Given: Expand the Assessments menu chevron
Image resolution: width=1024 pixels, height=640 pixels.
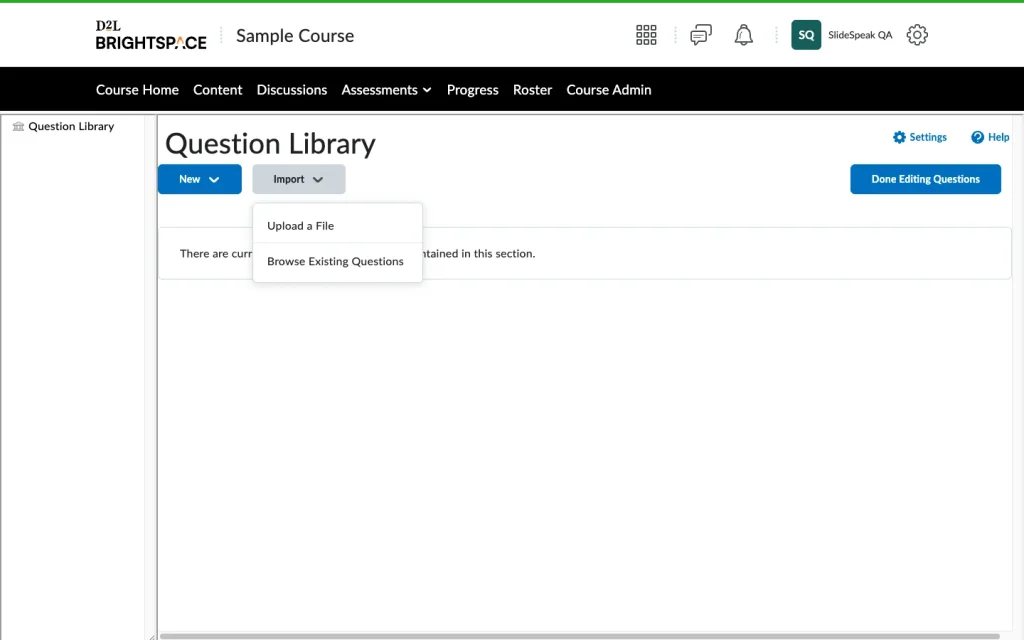Looking at the screenshot, I should coord(427,90).
